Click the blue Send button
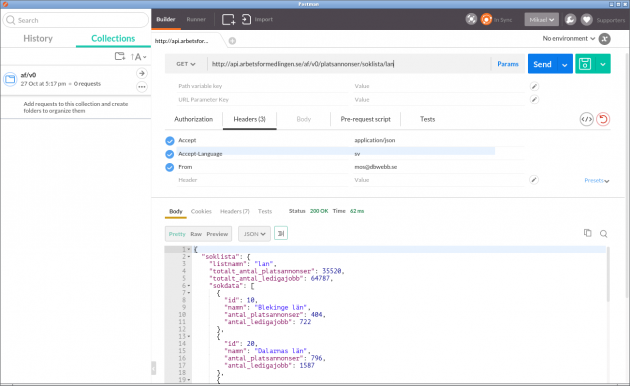The image size is (630, 386). tap(542, 64)
